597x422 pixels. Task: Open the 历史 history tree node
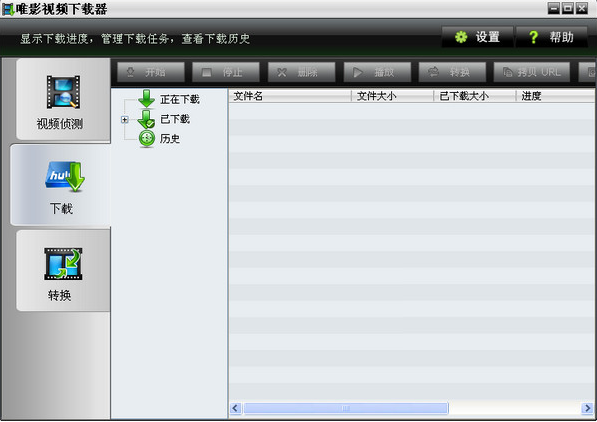[x=169, y=139]
